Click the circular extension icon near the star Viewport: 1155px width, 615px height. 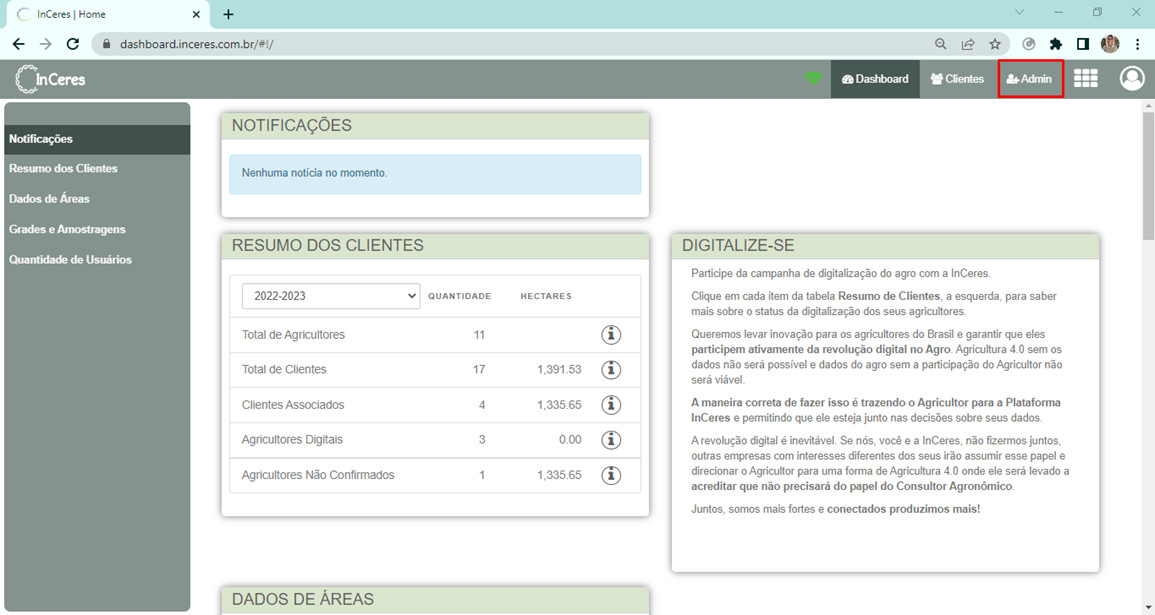pos(1029,44)
